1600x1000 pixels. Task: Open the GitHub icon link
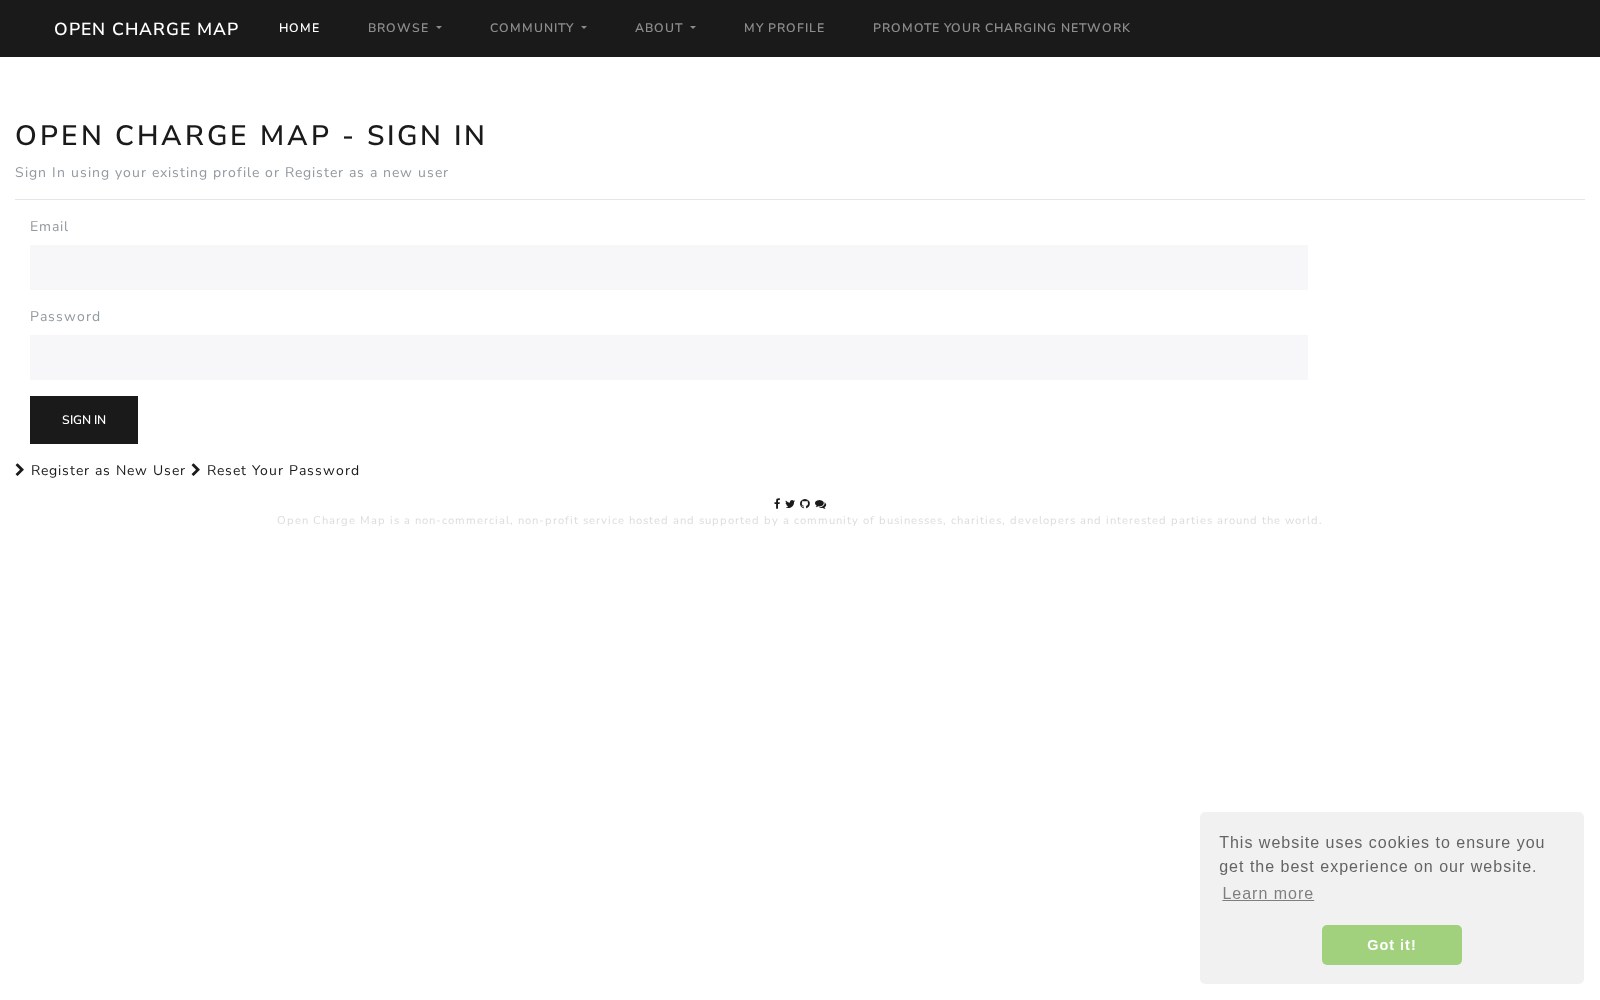tap(805, 504)
